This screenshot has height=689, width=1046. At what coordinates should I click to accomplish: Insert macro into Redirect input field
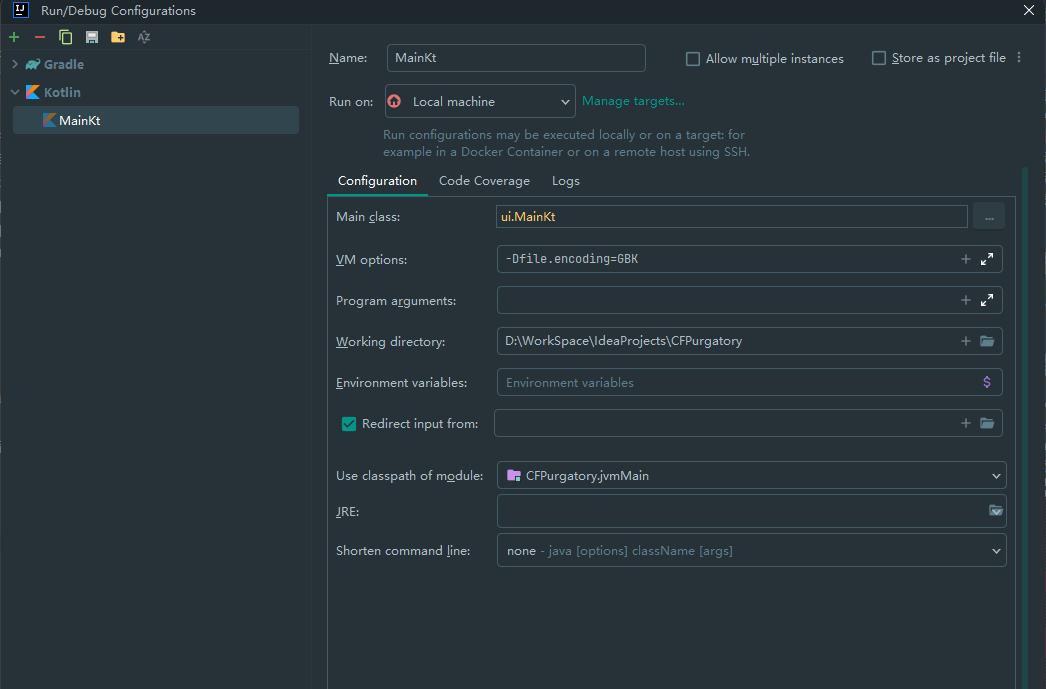click(x=965, y=423)
